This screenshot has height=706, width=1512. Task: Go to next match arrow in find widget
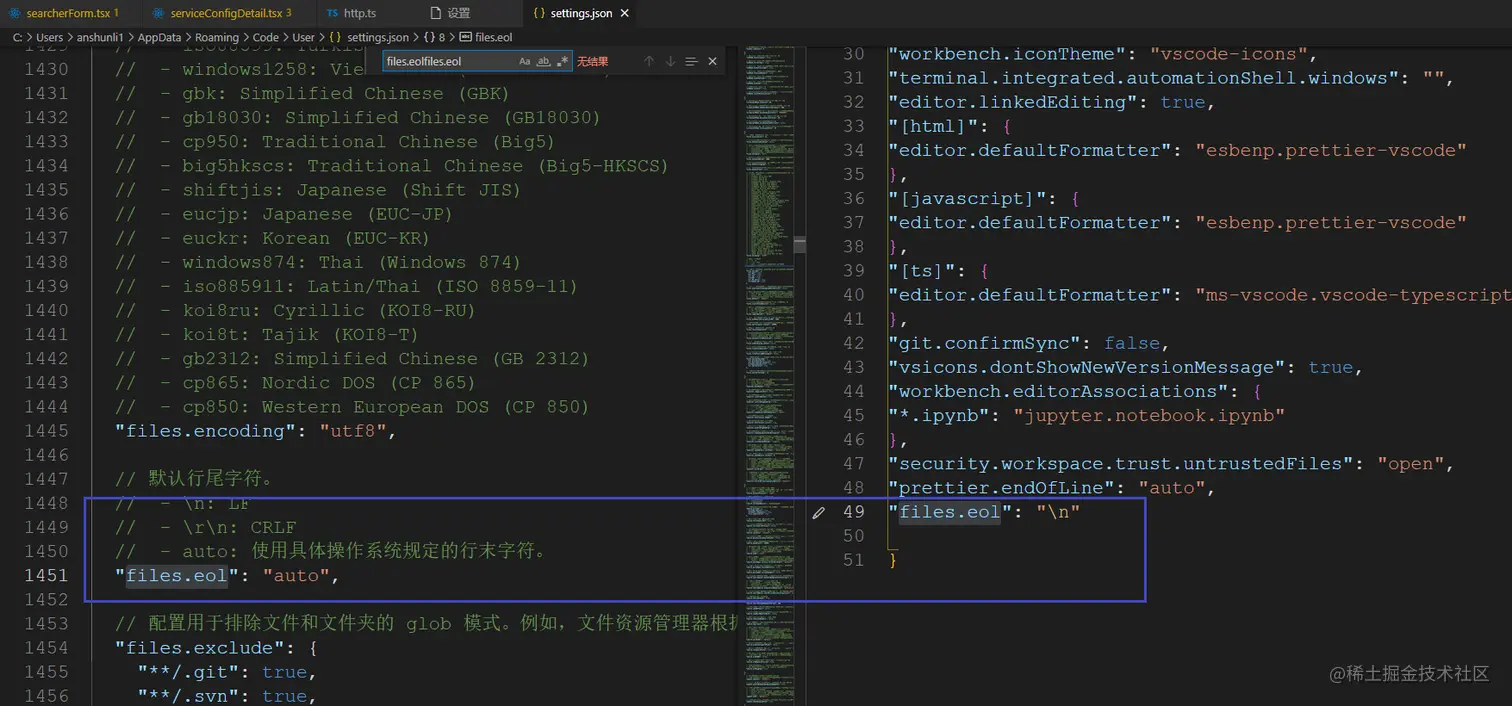pyautogui.click(x=670, y=61)
